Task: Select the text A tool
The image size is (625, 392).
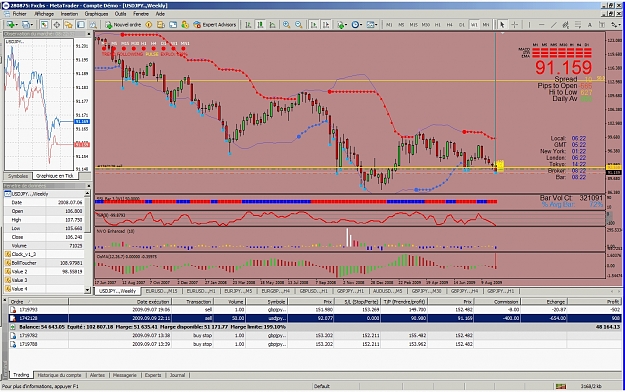Action: coord(590,25)
